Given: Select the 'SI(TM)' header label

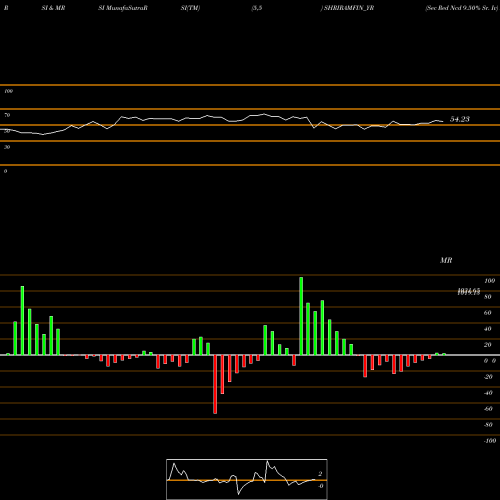Looking at the screenshot, I should (x=190, y=8).
